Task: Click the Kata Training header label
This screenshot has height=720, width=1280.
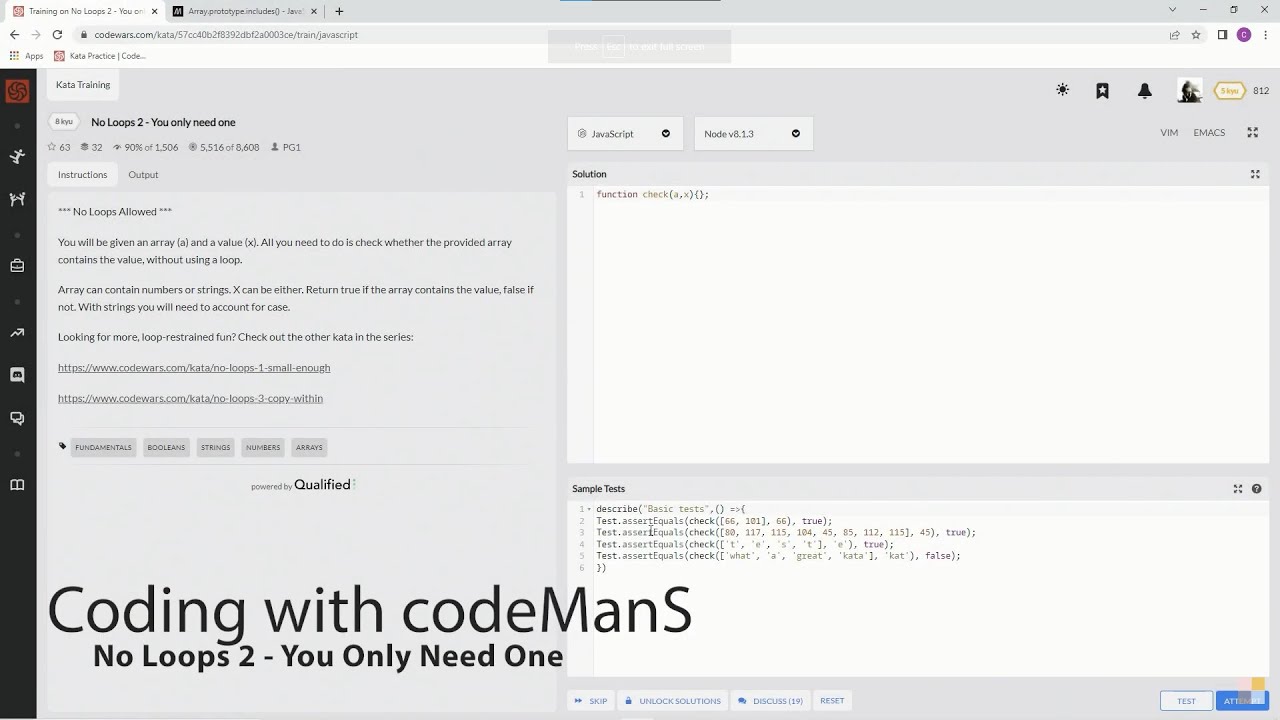Action: coord(83,85)
